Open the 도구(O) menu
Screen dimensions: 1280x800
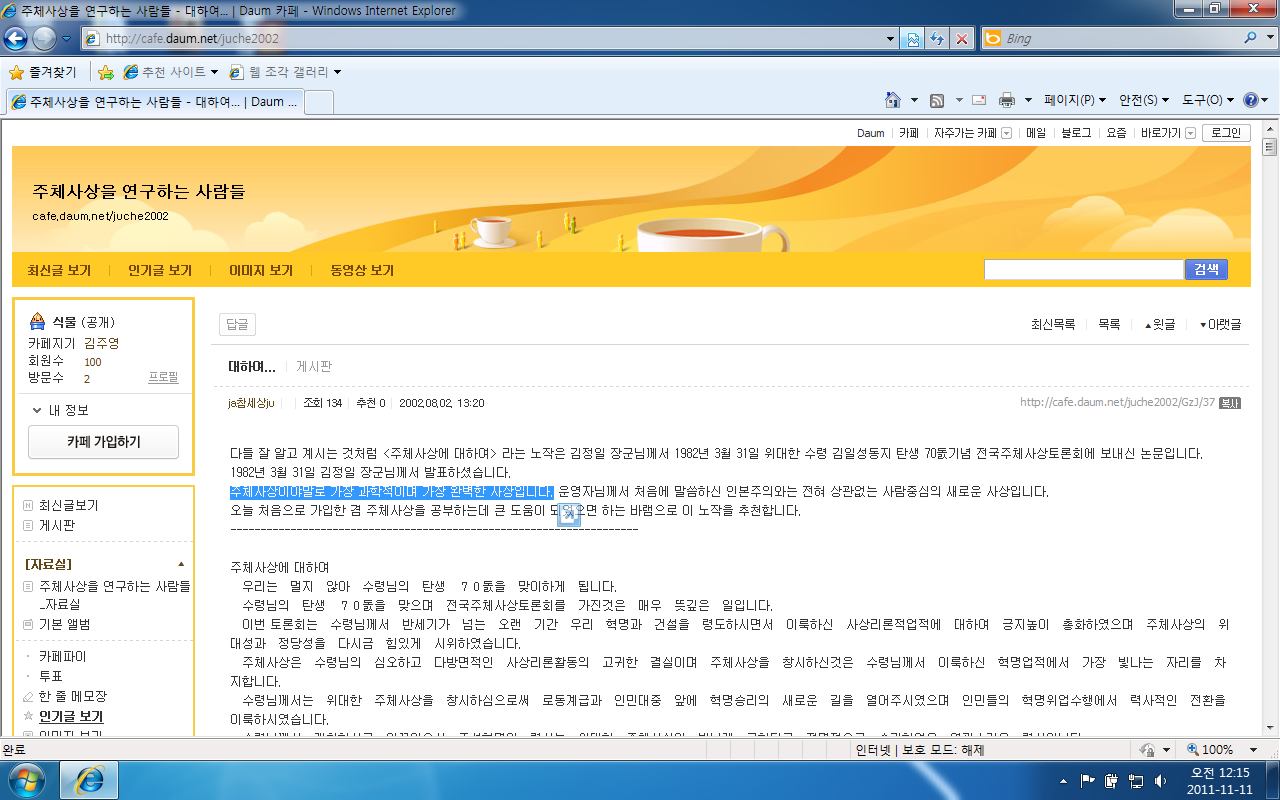tap(1207, 100)
